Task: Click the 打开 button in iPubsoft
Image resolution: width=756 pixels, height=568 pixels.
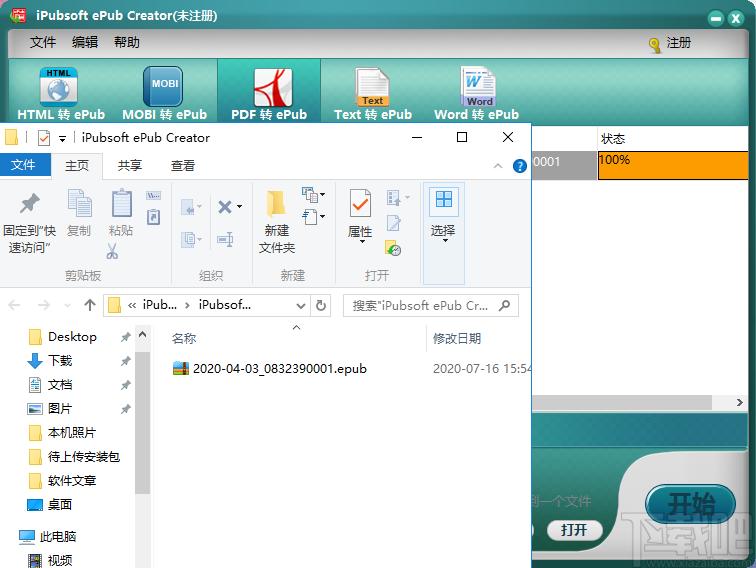Action: [574, 530]
